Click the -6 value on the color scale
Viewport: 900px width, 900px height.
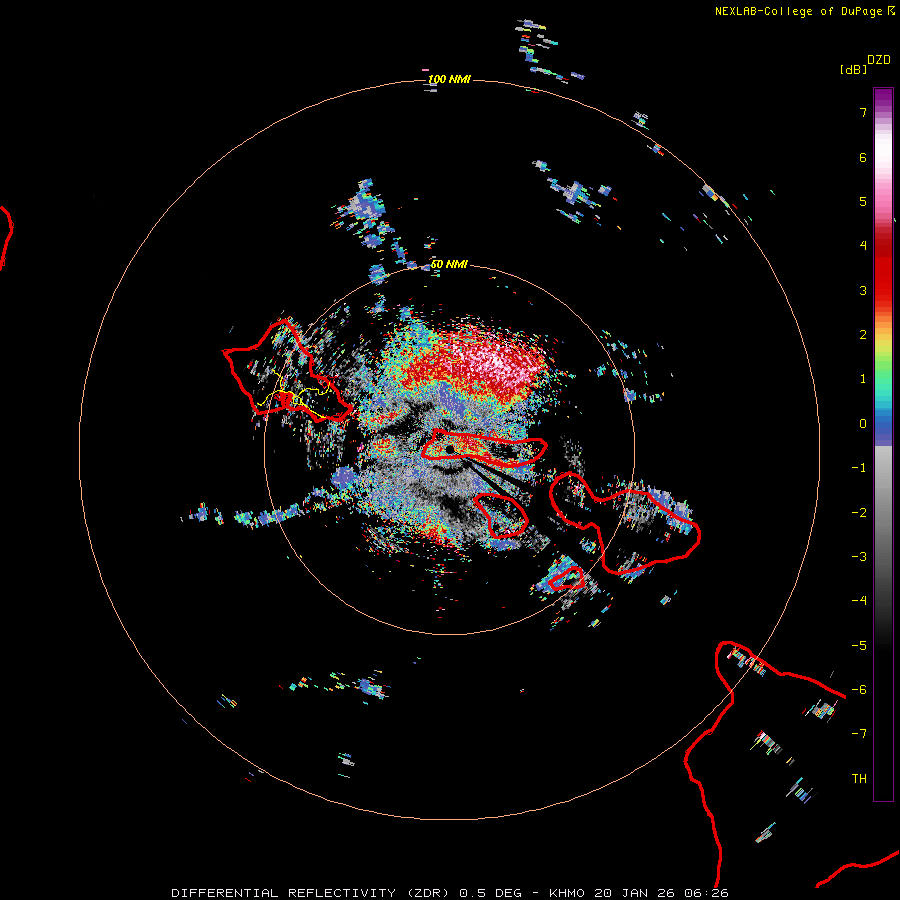(859, 690)
